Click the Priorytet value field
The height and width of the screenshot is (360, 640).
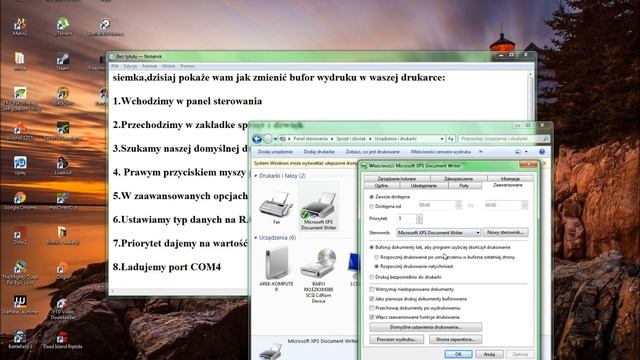click(x=407, y=219)
